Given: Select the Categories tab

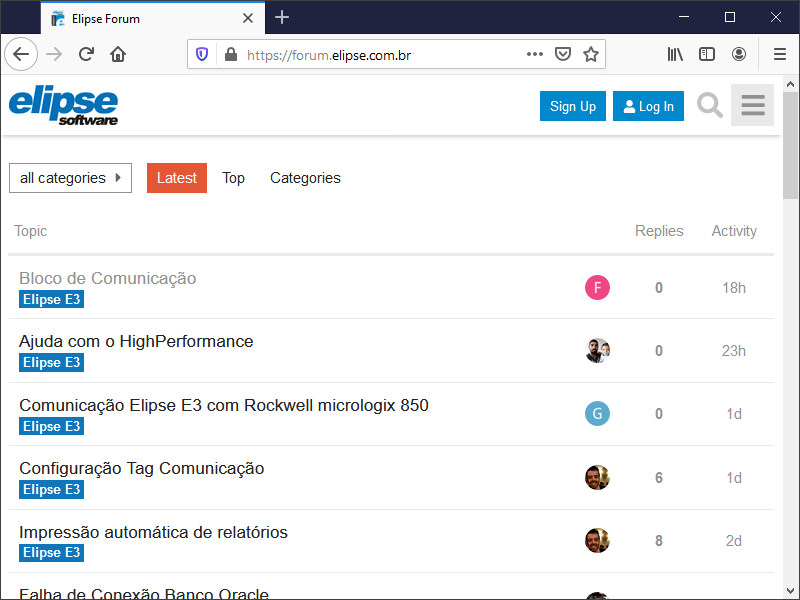Looking at the screenshot, I should pos(305,178).
